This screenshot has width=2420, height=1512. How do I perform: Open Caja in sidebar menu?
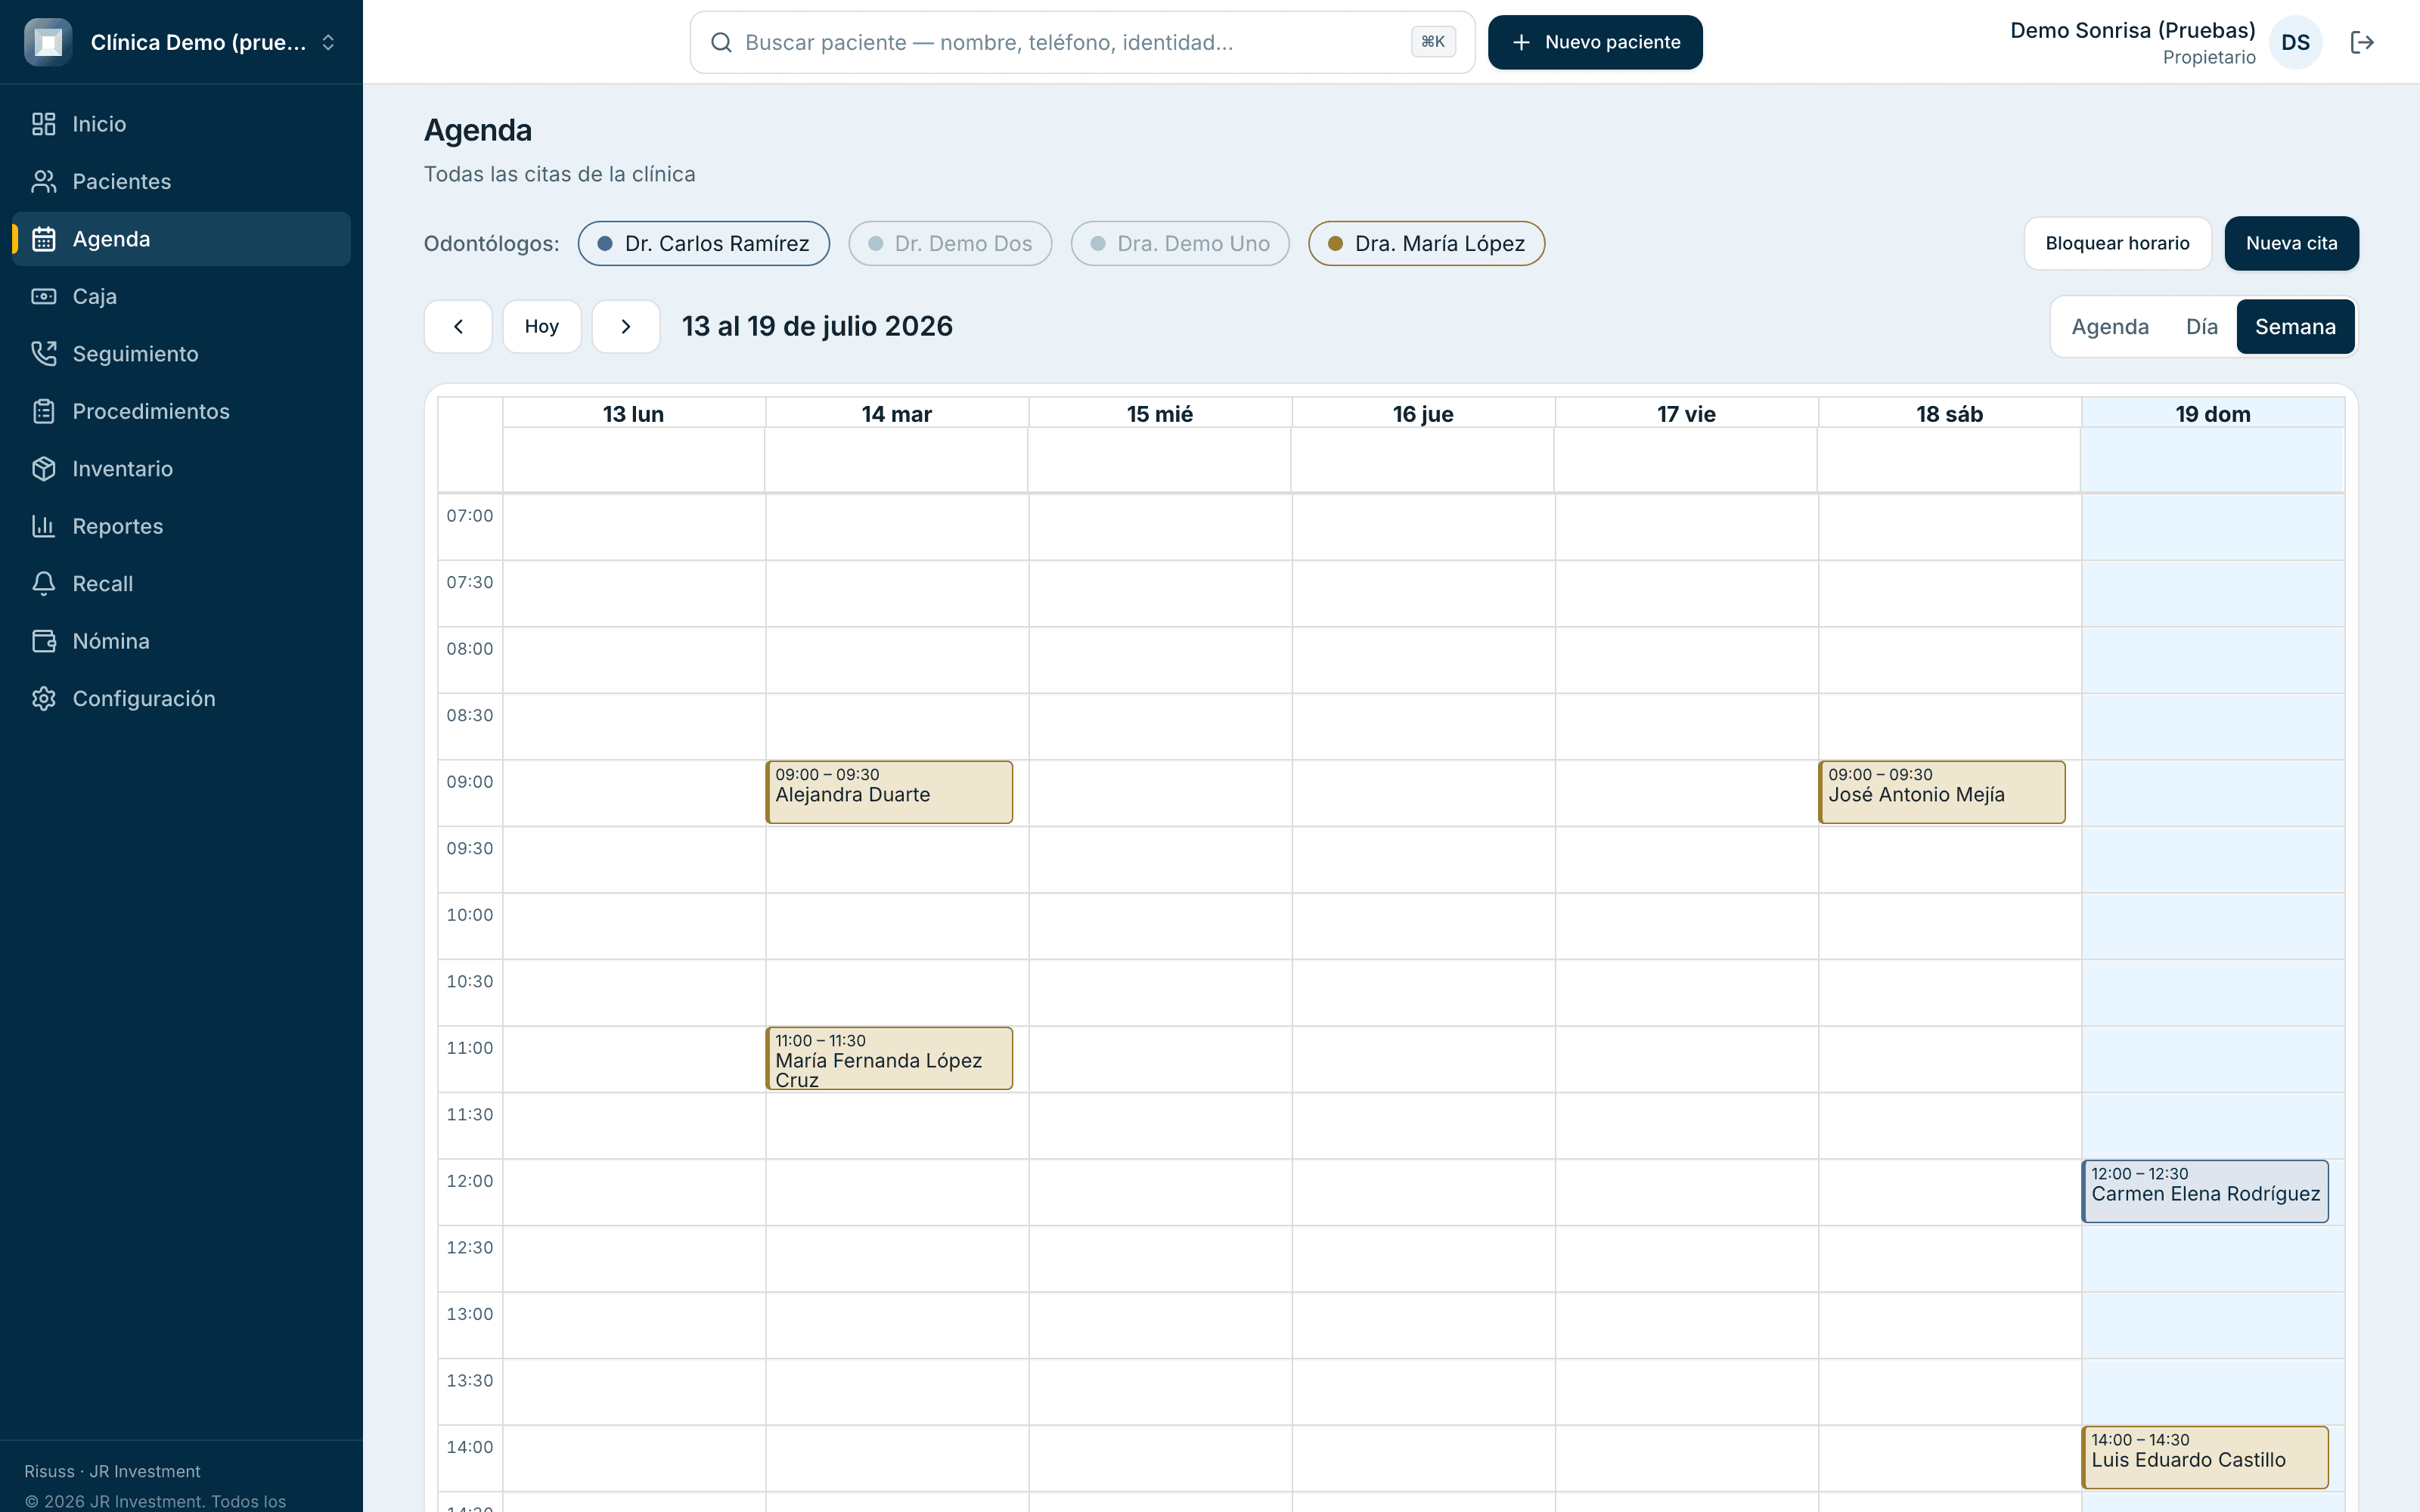click(x=181, y=296)
